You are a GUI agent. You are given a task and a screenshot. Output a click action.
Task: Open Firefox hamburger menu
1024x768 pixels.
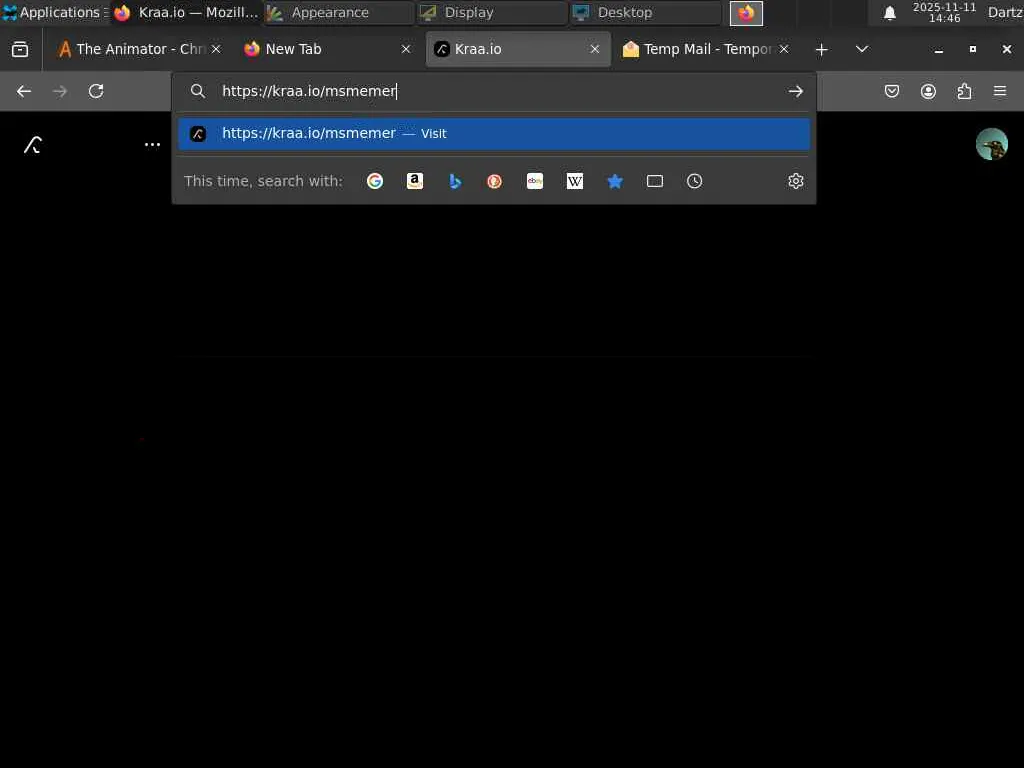1000,91
